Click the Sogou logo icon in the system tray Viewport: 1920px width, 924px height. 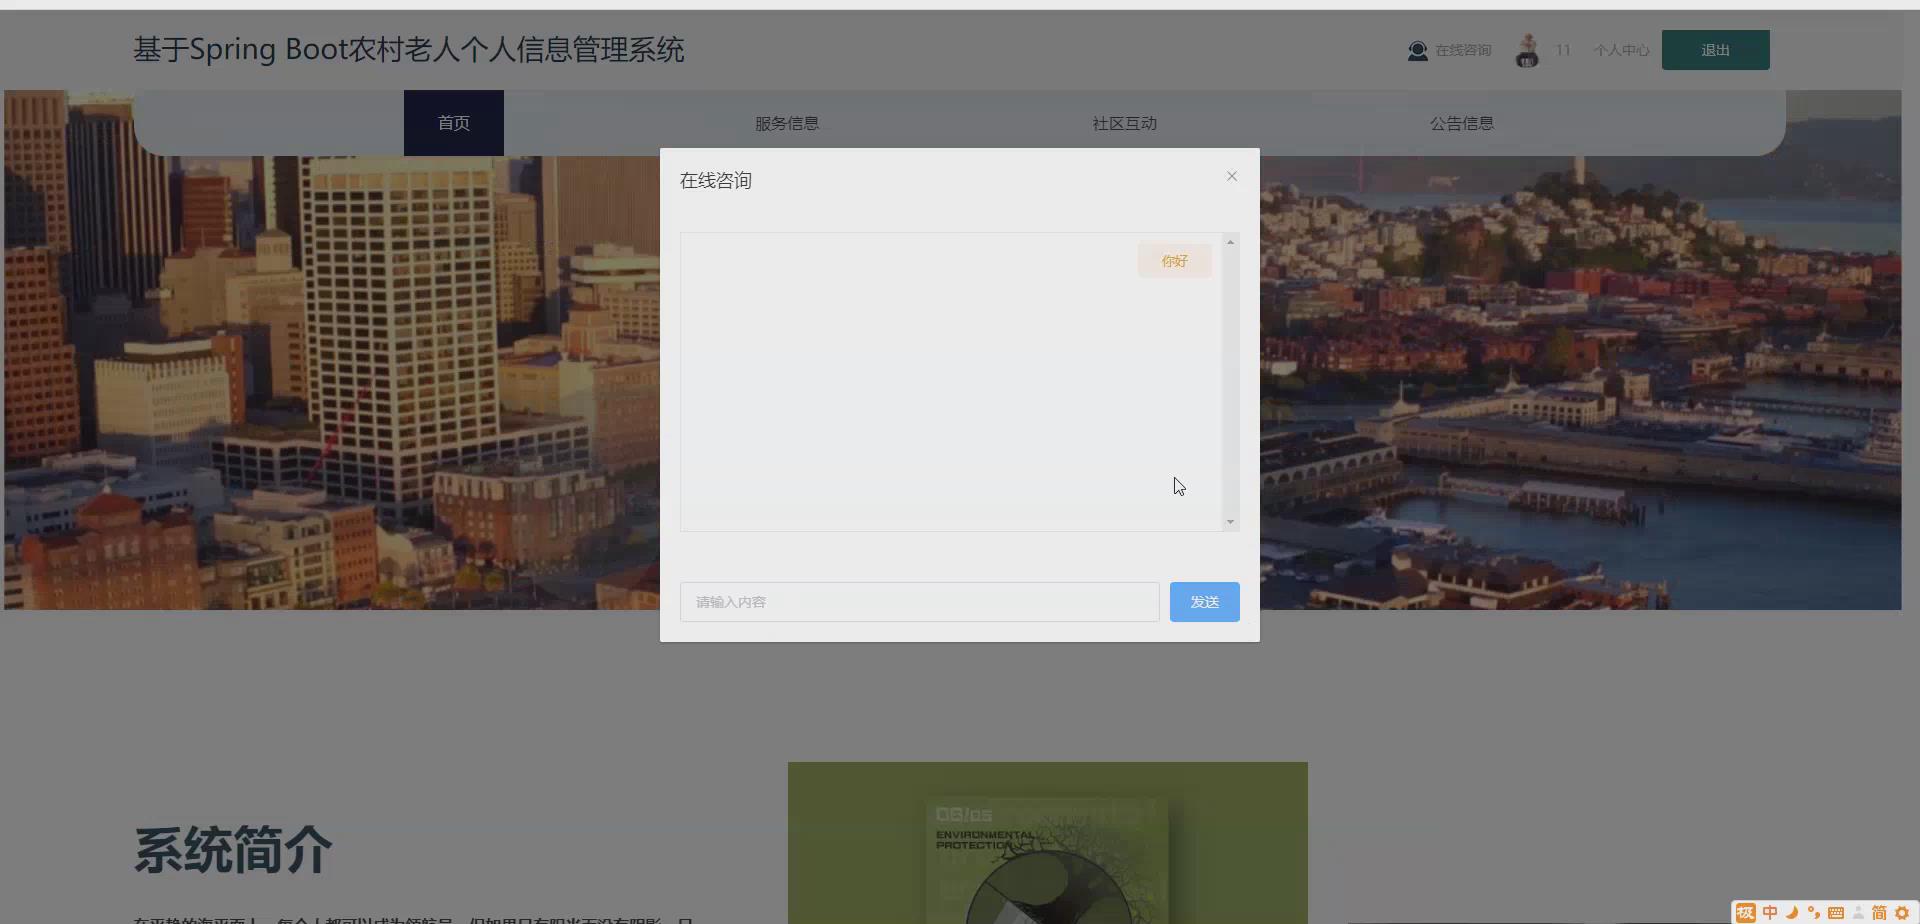[1746, 912]
